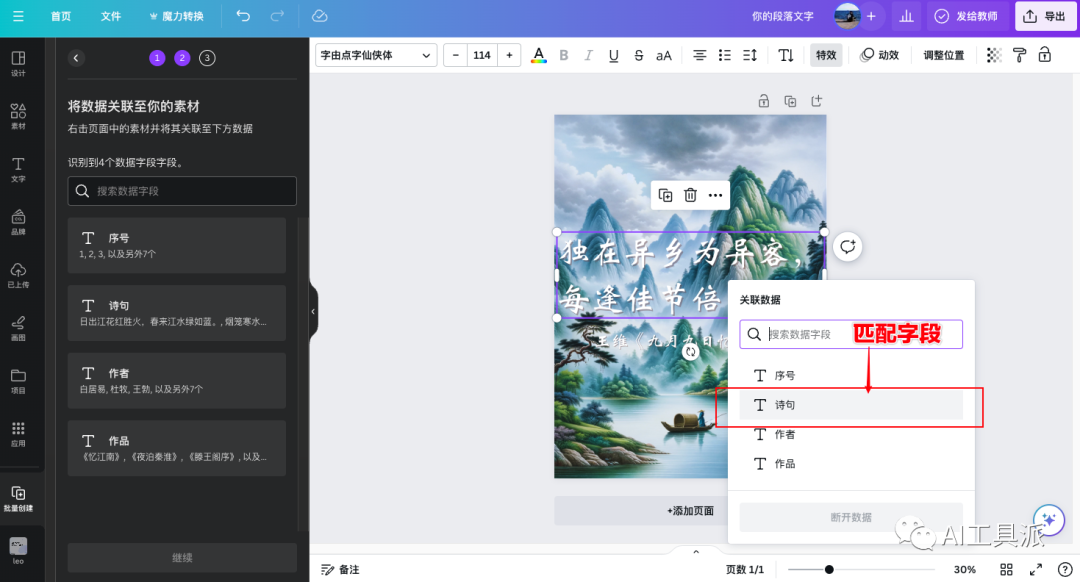This screenshot has width=1080, height=582.
Task: Click the 发给教师 button
Action: pyautogui.click(x=967, y=16)
